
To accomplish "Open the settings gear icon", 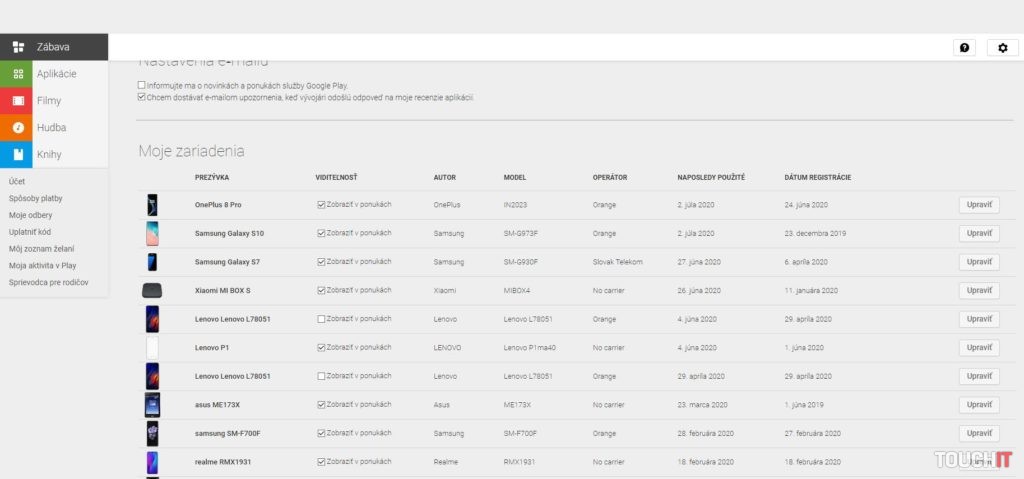I will tap(1003, 48).
